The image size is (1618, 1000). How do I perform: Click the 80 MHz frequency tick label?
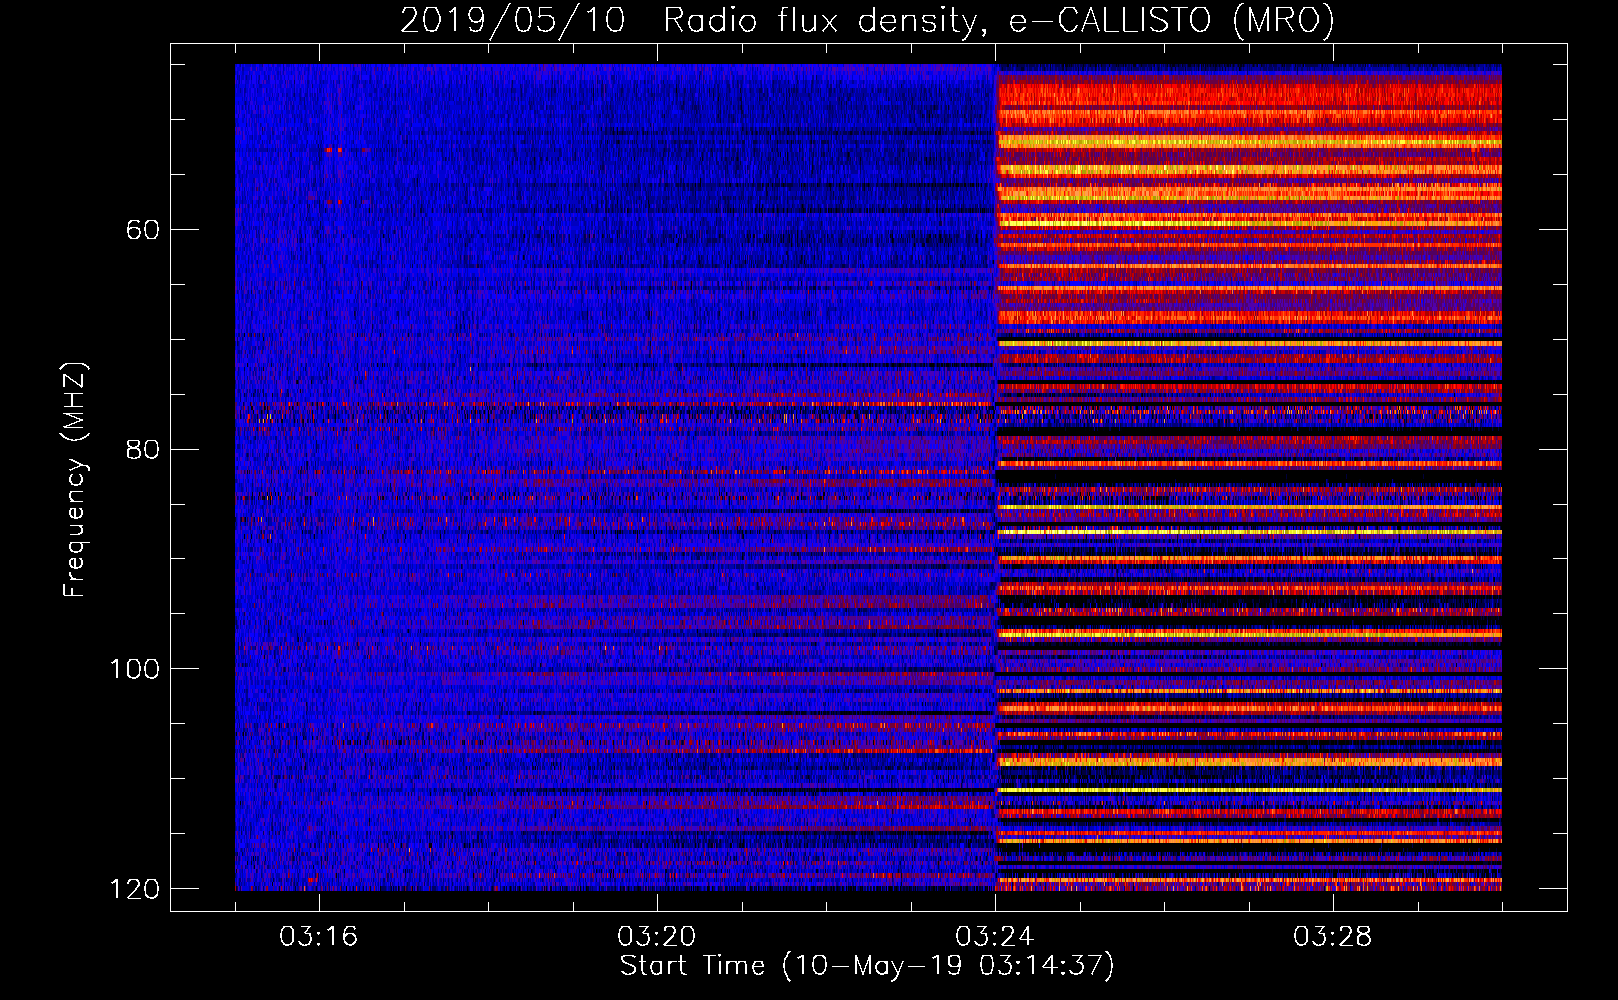tap(143, 449)
